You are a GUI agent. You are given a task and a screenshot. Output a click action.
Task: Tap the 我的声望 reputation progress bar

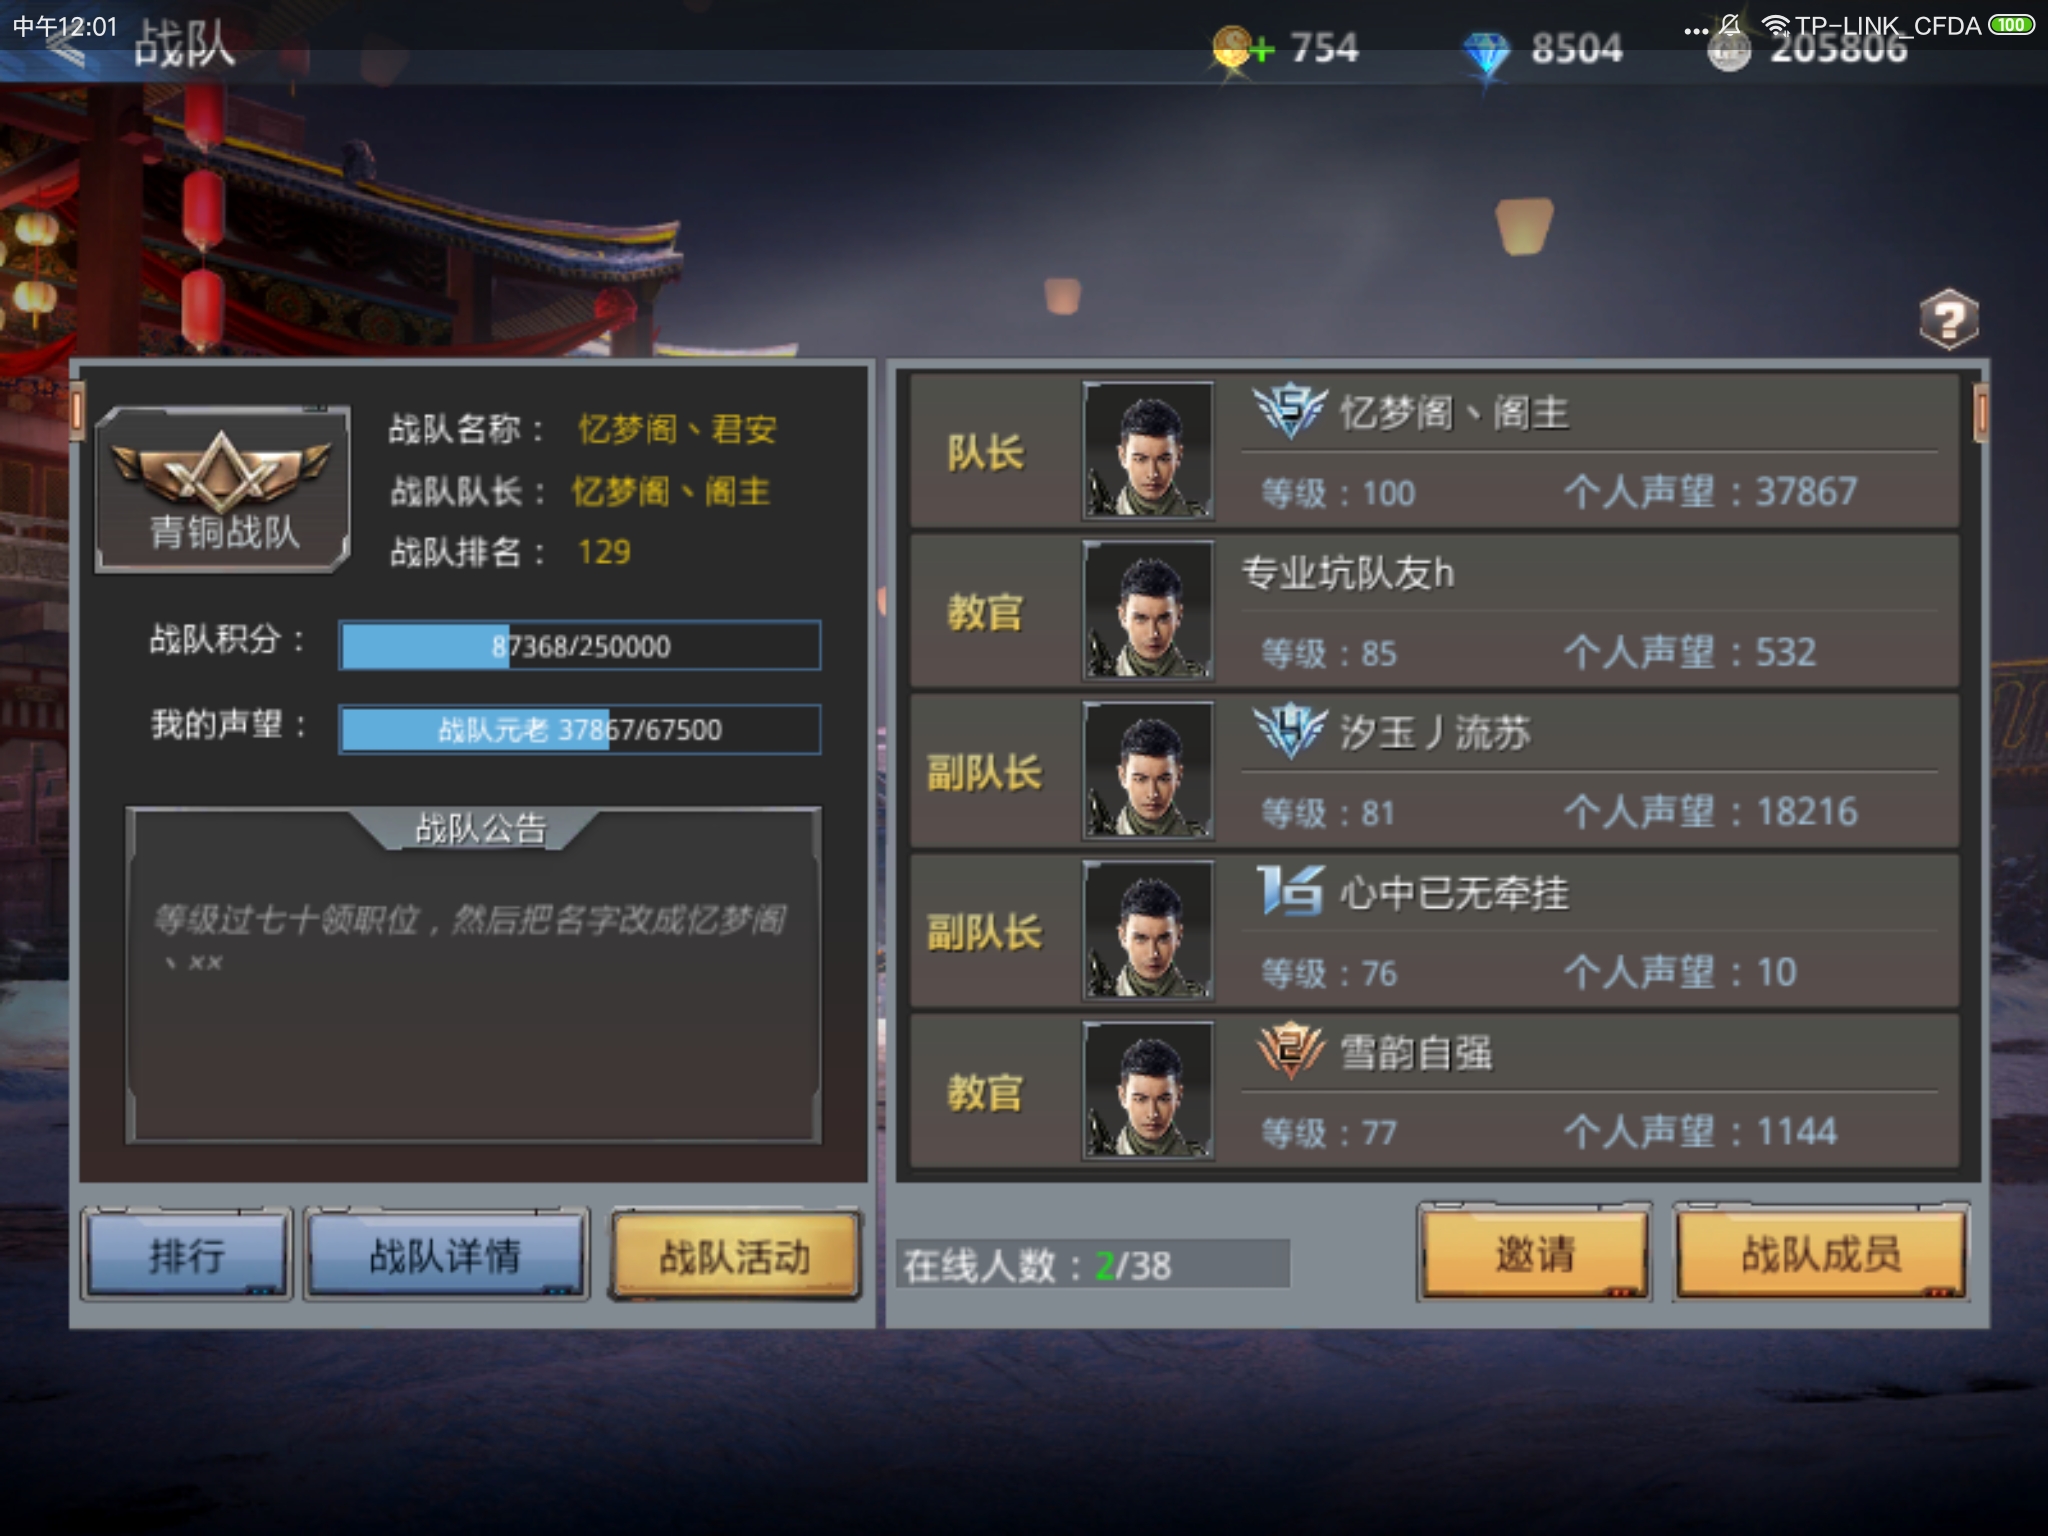(580, 729)
